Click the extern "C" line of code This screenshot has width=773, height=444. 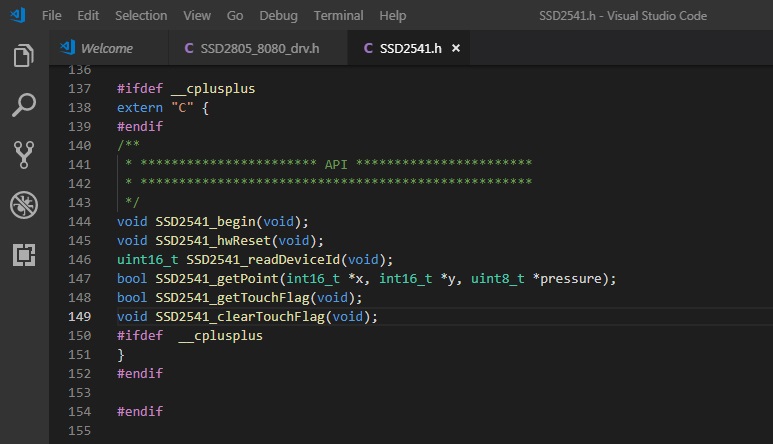(x=162, y=107)
